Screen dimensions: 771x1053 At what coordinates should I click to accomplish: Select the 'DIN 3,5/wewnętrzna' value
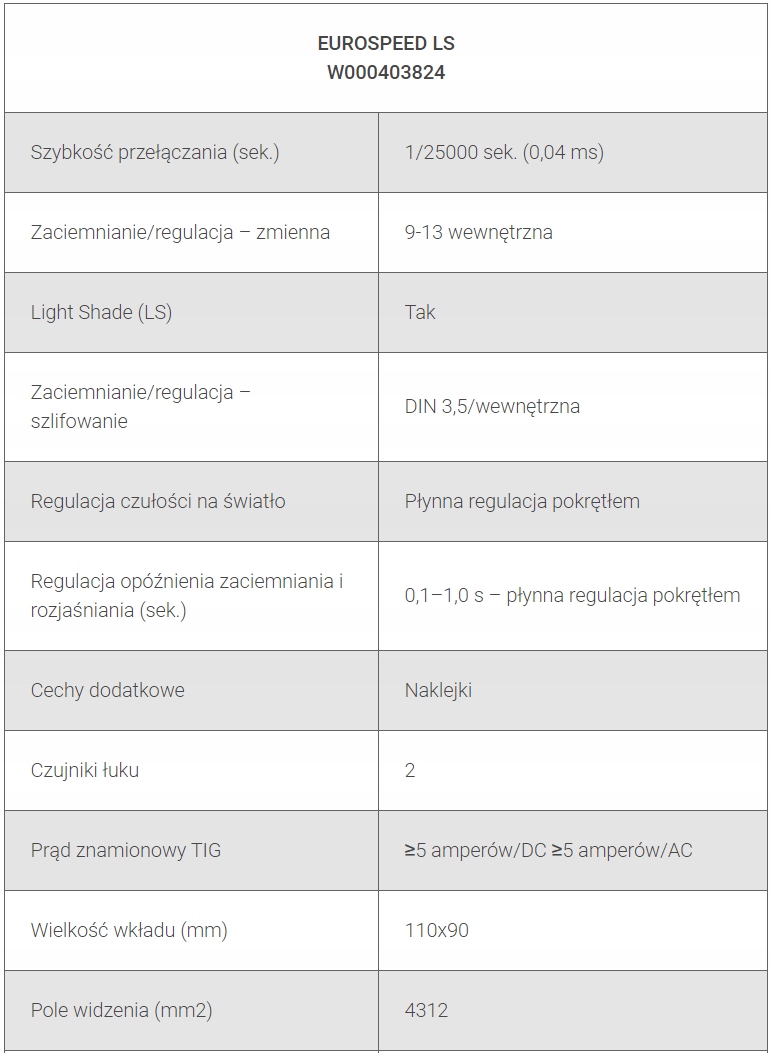pos(492,406)
